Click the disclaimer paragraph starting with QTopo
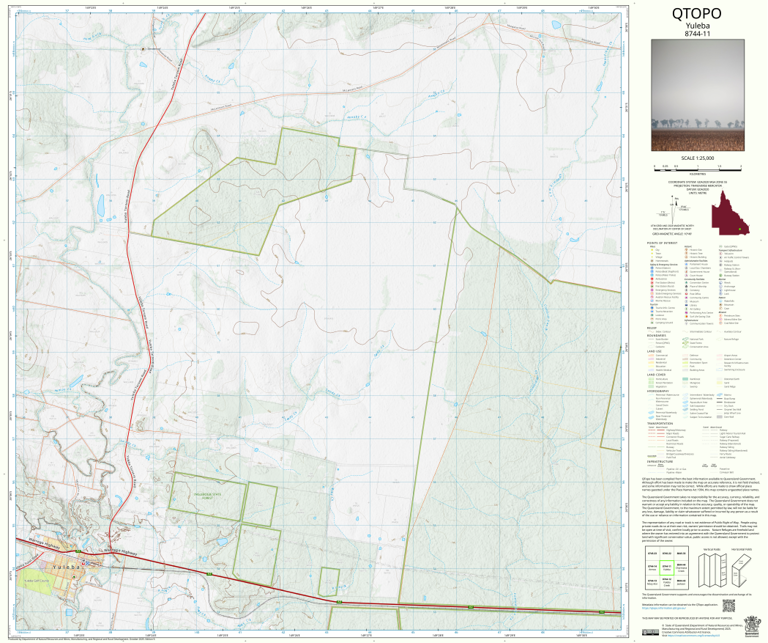The height and width of the screenshot is (643, 768). pyautogui.click(x=700, y=482)
